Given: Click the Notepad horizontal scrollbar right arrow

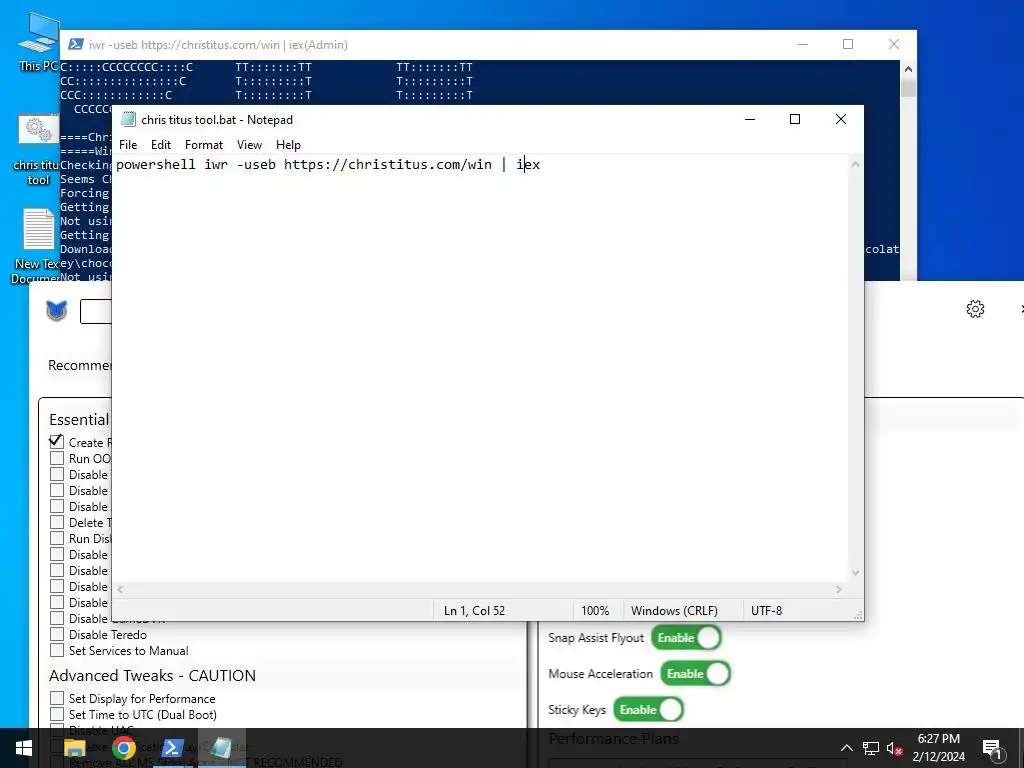Looking at the screenshot, I should click(x=839, y=589).
